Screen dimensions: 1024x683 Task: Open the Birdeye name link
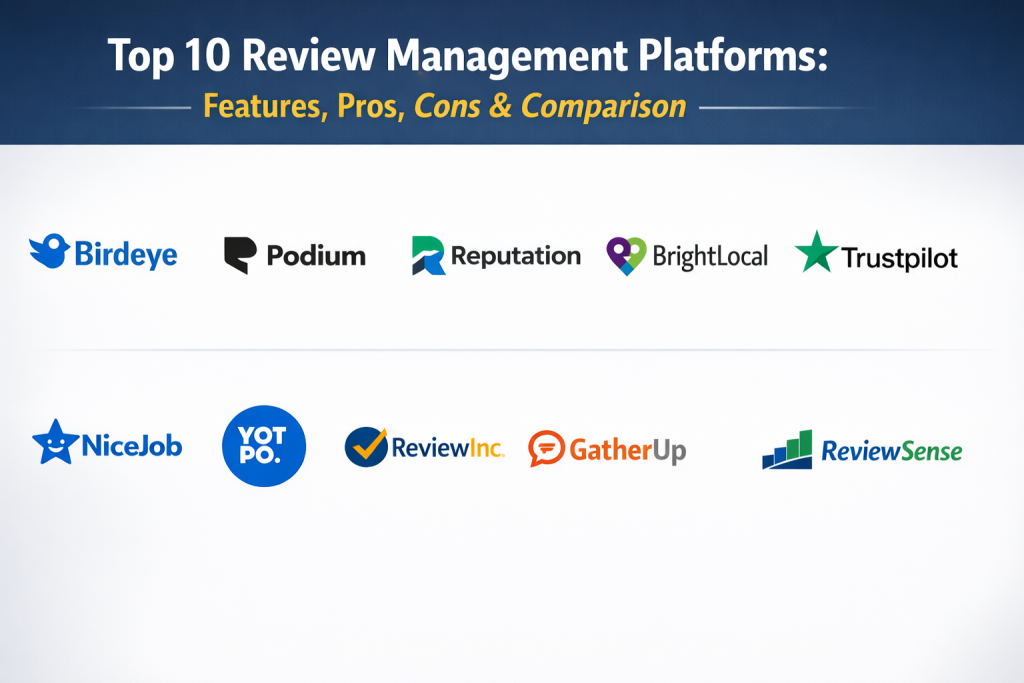[126, 255]
